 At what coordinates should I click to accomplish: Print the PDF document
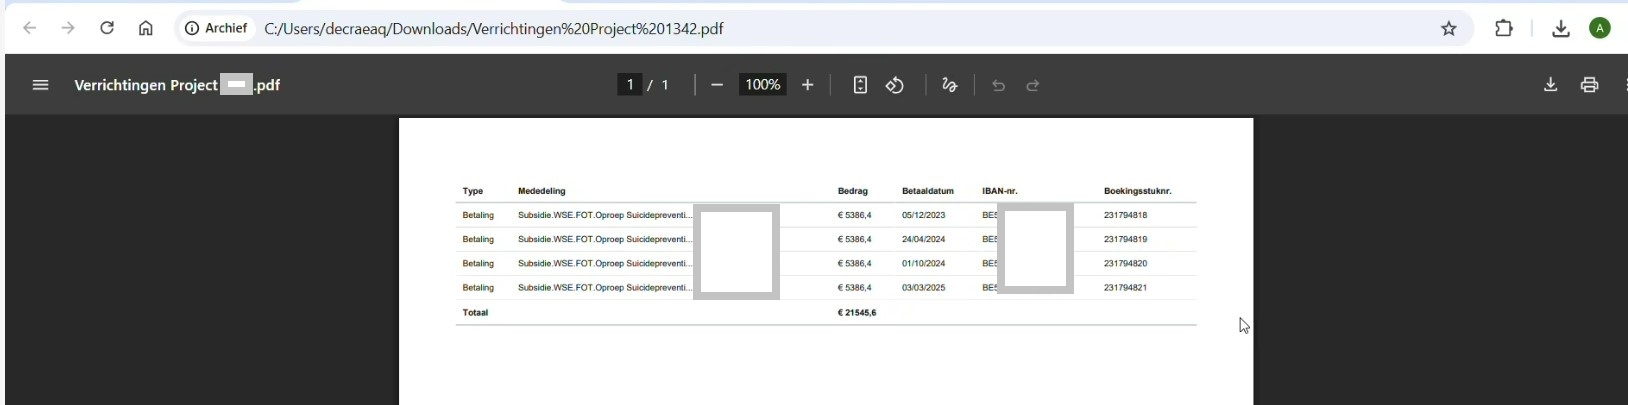click(x=1589, y=85)
